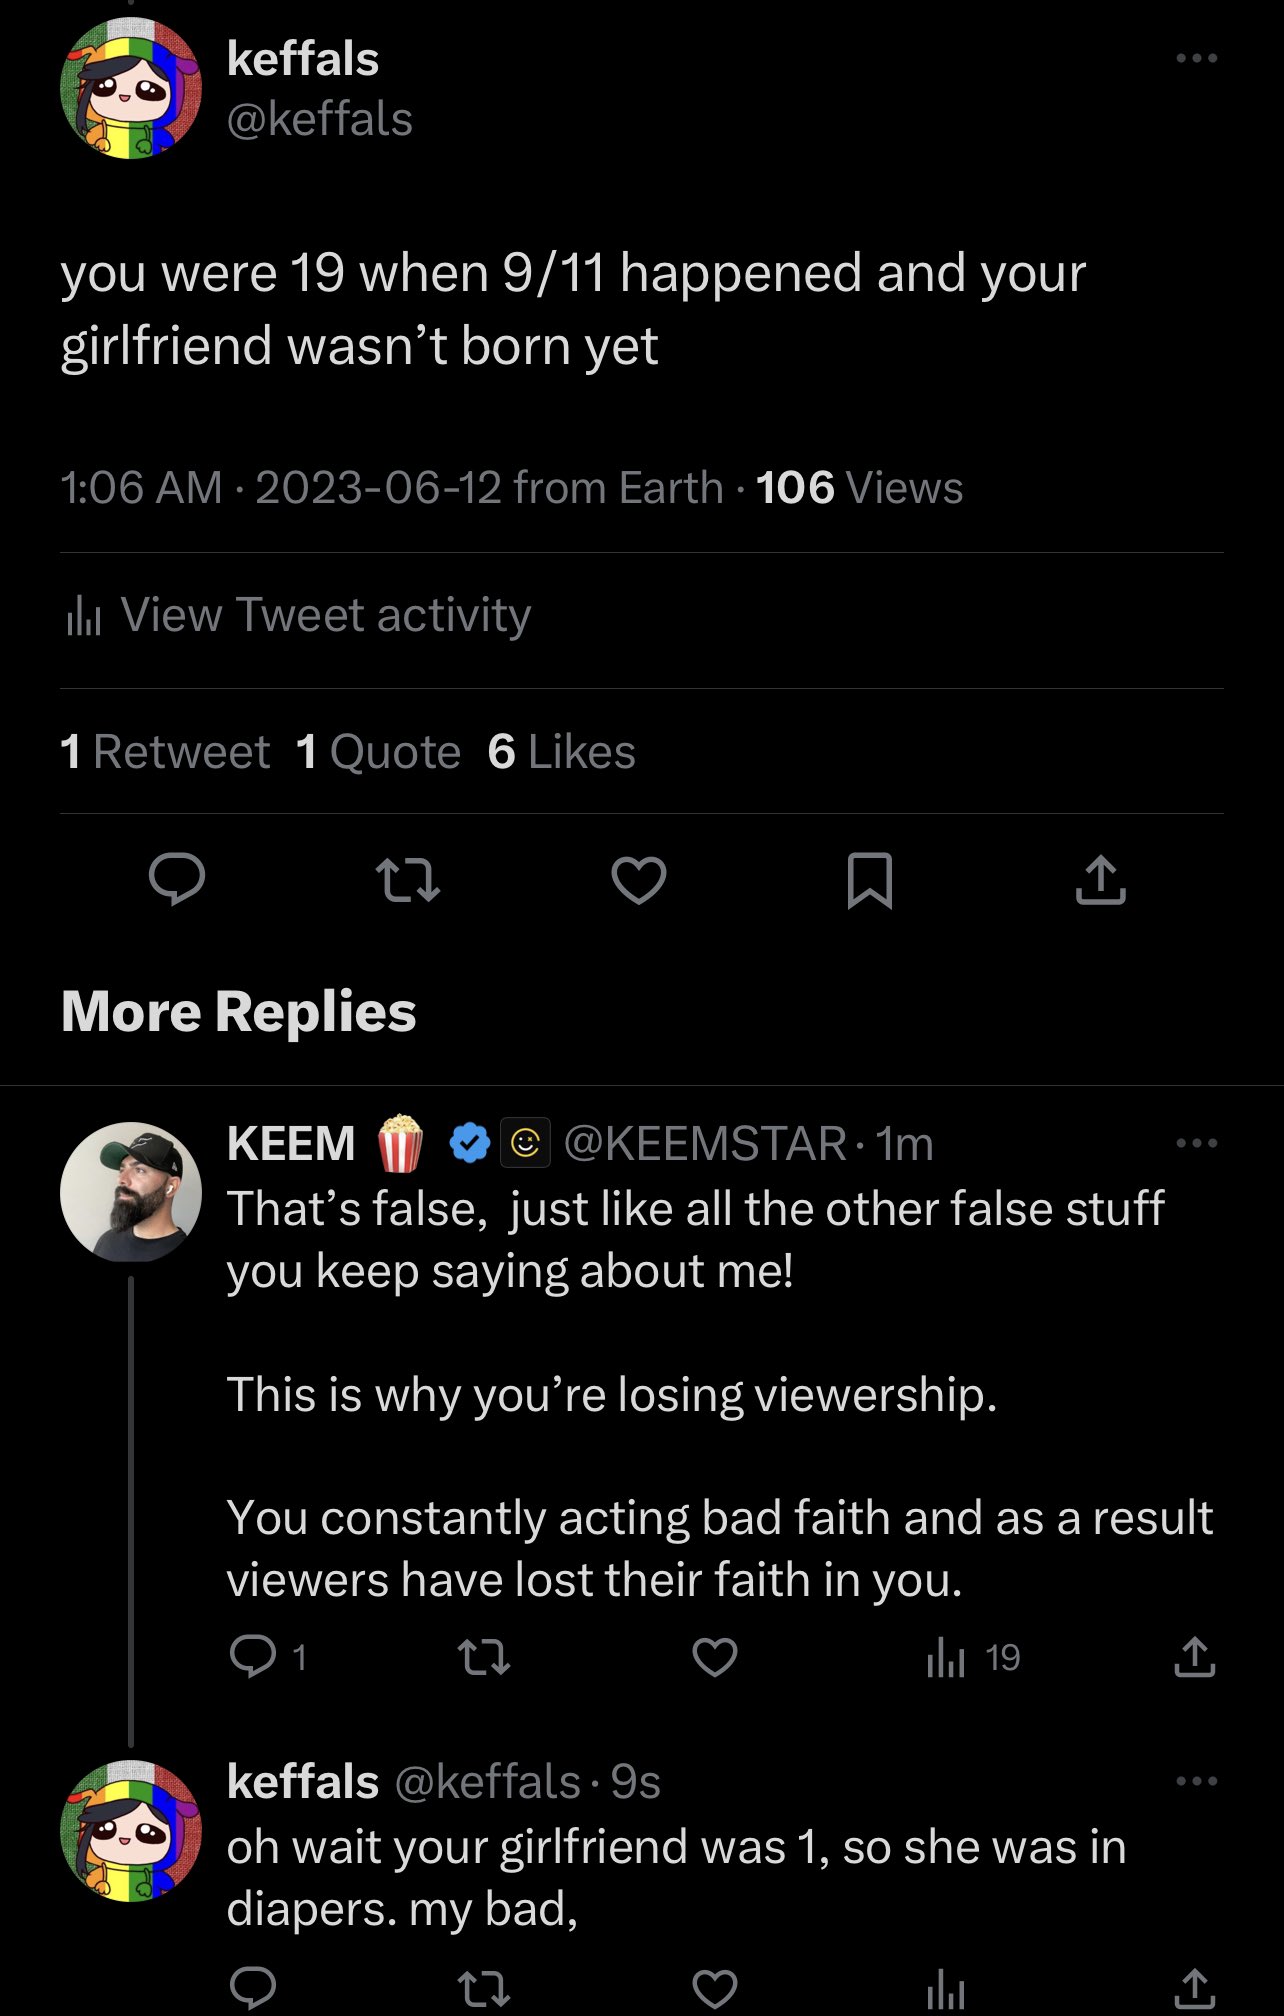Like the main keffals tweet
1284x2016 pixels.
(639, 881)
